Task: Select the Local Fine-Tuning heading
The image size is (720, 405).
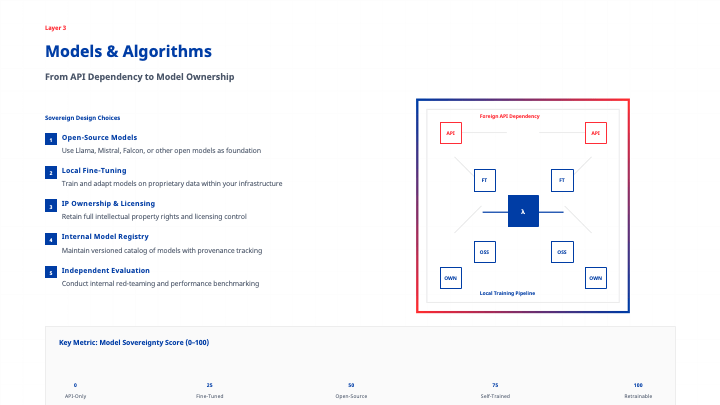Action: click(94, 170)
